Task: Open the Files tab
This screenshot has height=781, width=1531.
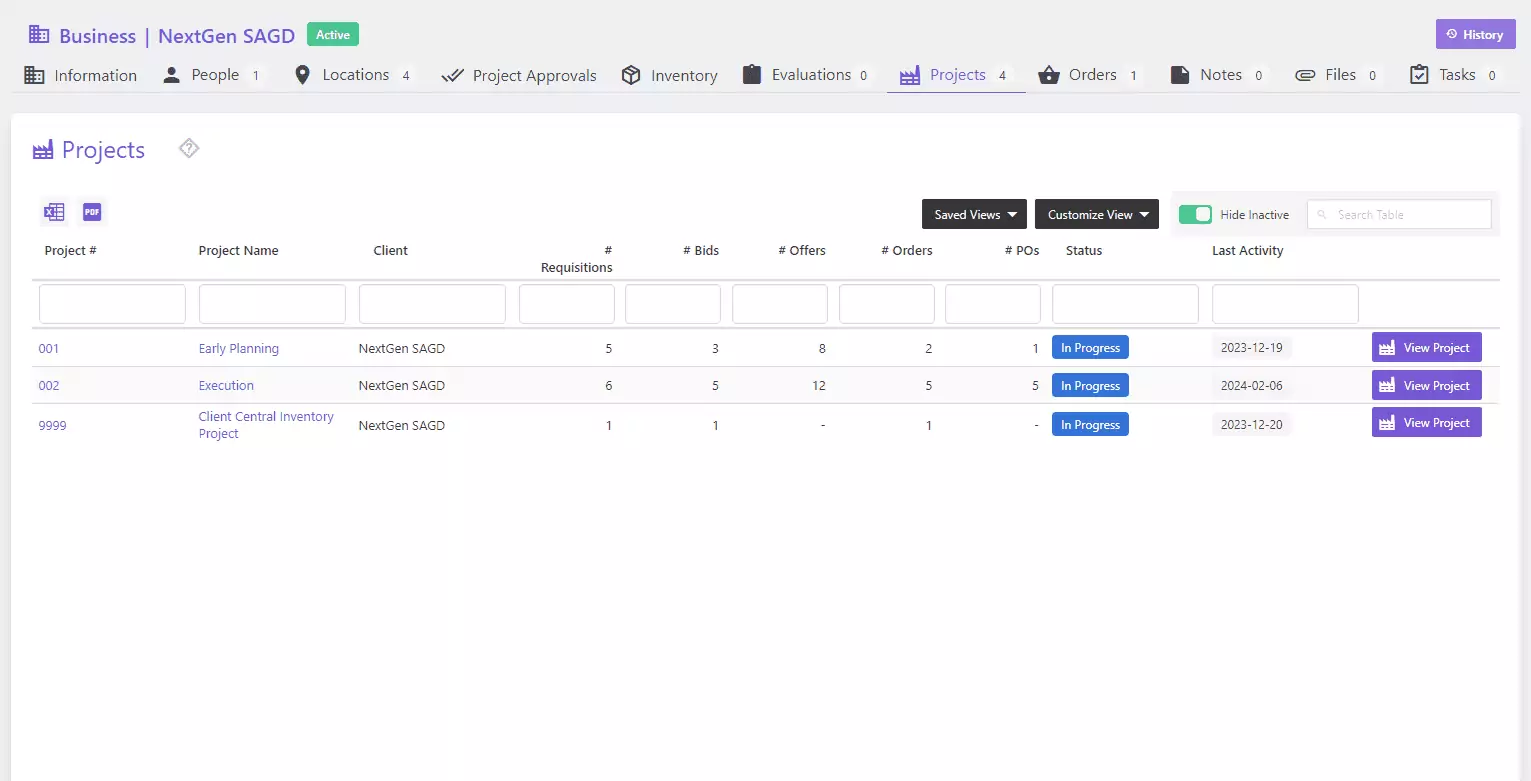Action: pyautogui.click(x=1339, y=75)
